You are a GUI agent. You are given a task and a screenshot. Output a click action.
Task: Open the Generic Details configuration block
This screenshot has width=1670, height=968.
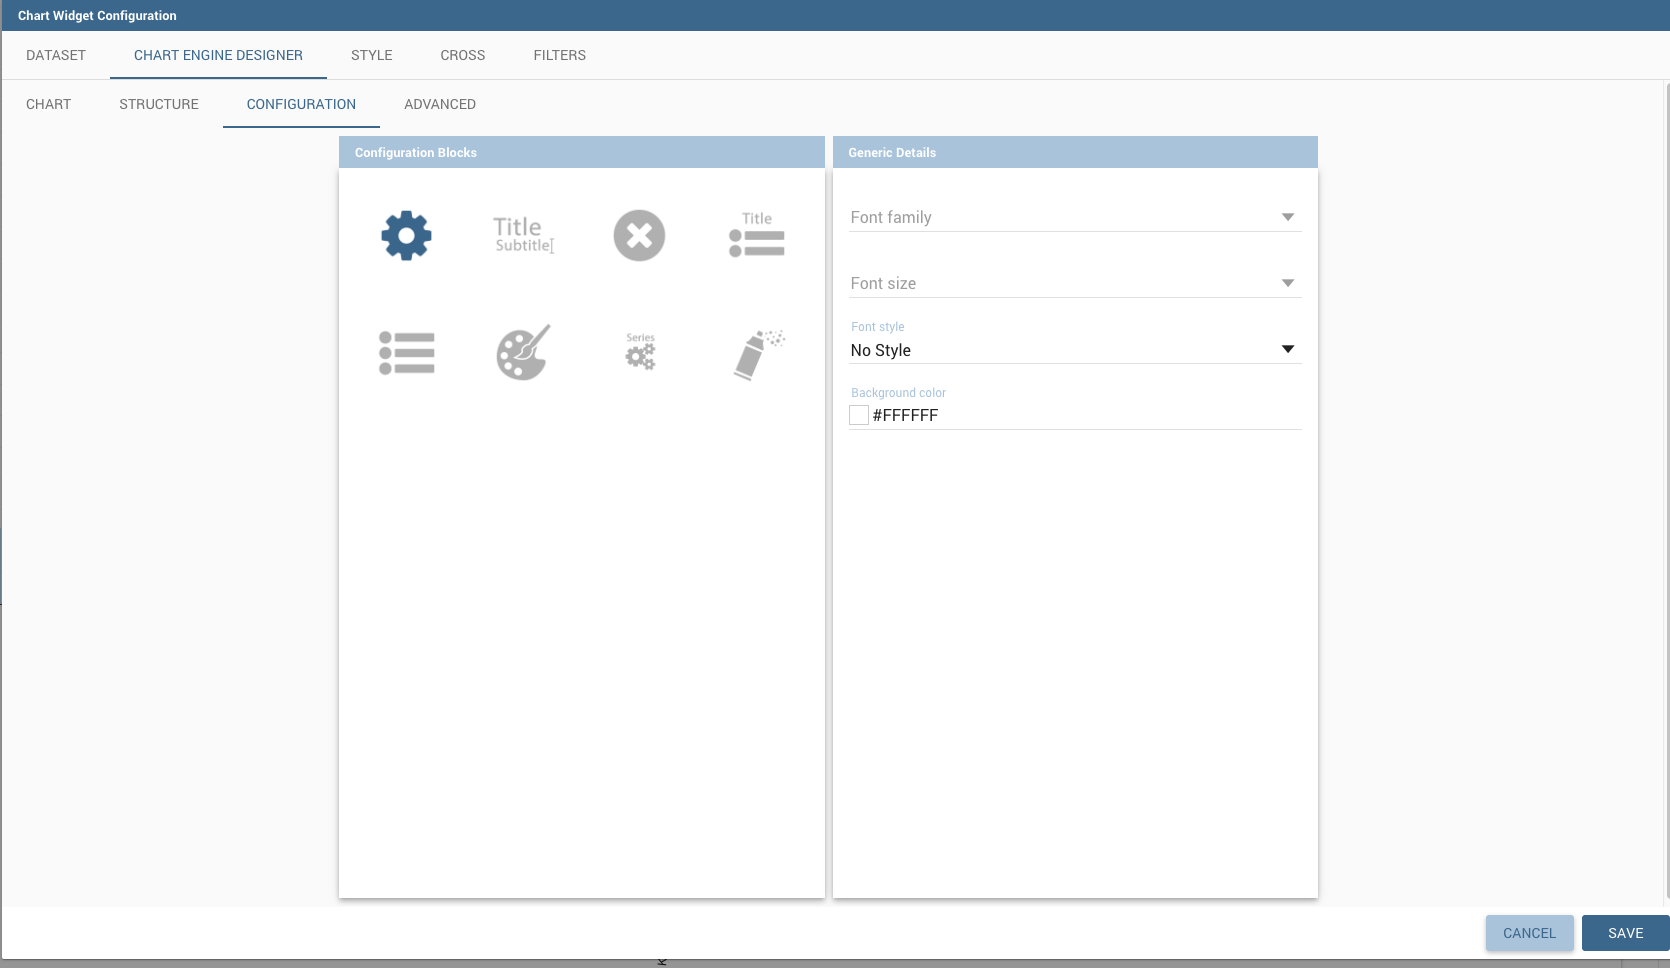click(406, 235)
